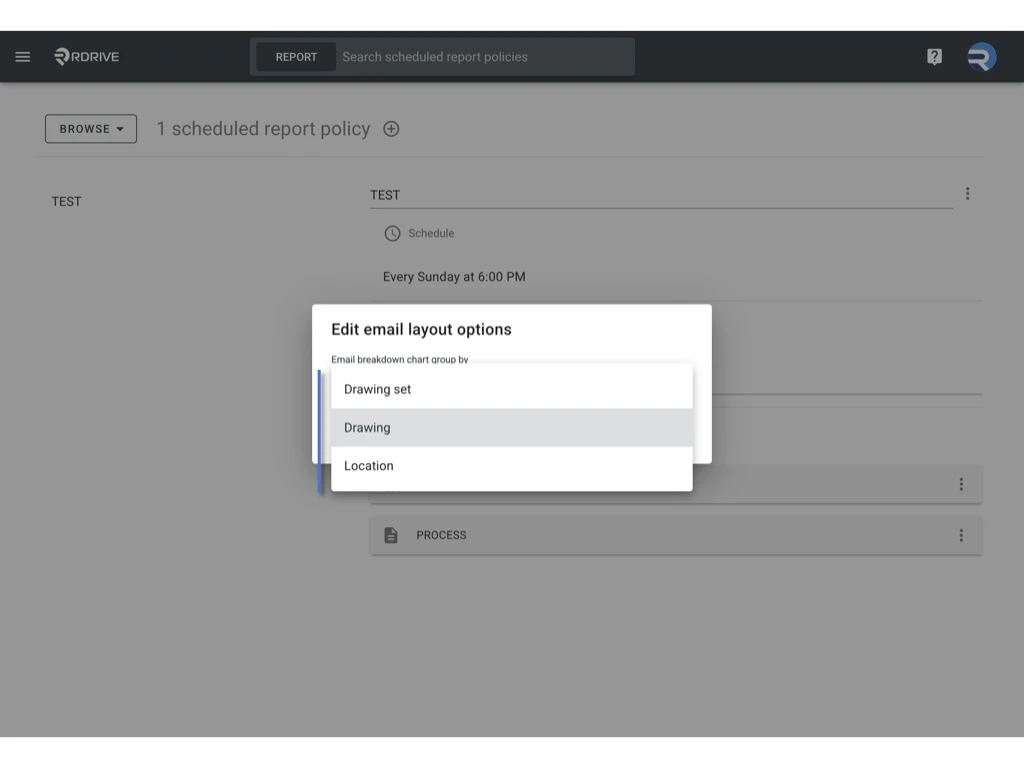This screenshot has height=768, width=1024.
Task: Click the document icon on the PROCESS row
Action: [391, 534]
